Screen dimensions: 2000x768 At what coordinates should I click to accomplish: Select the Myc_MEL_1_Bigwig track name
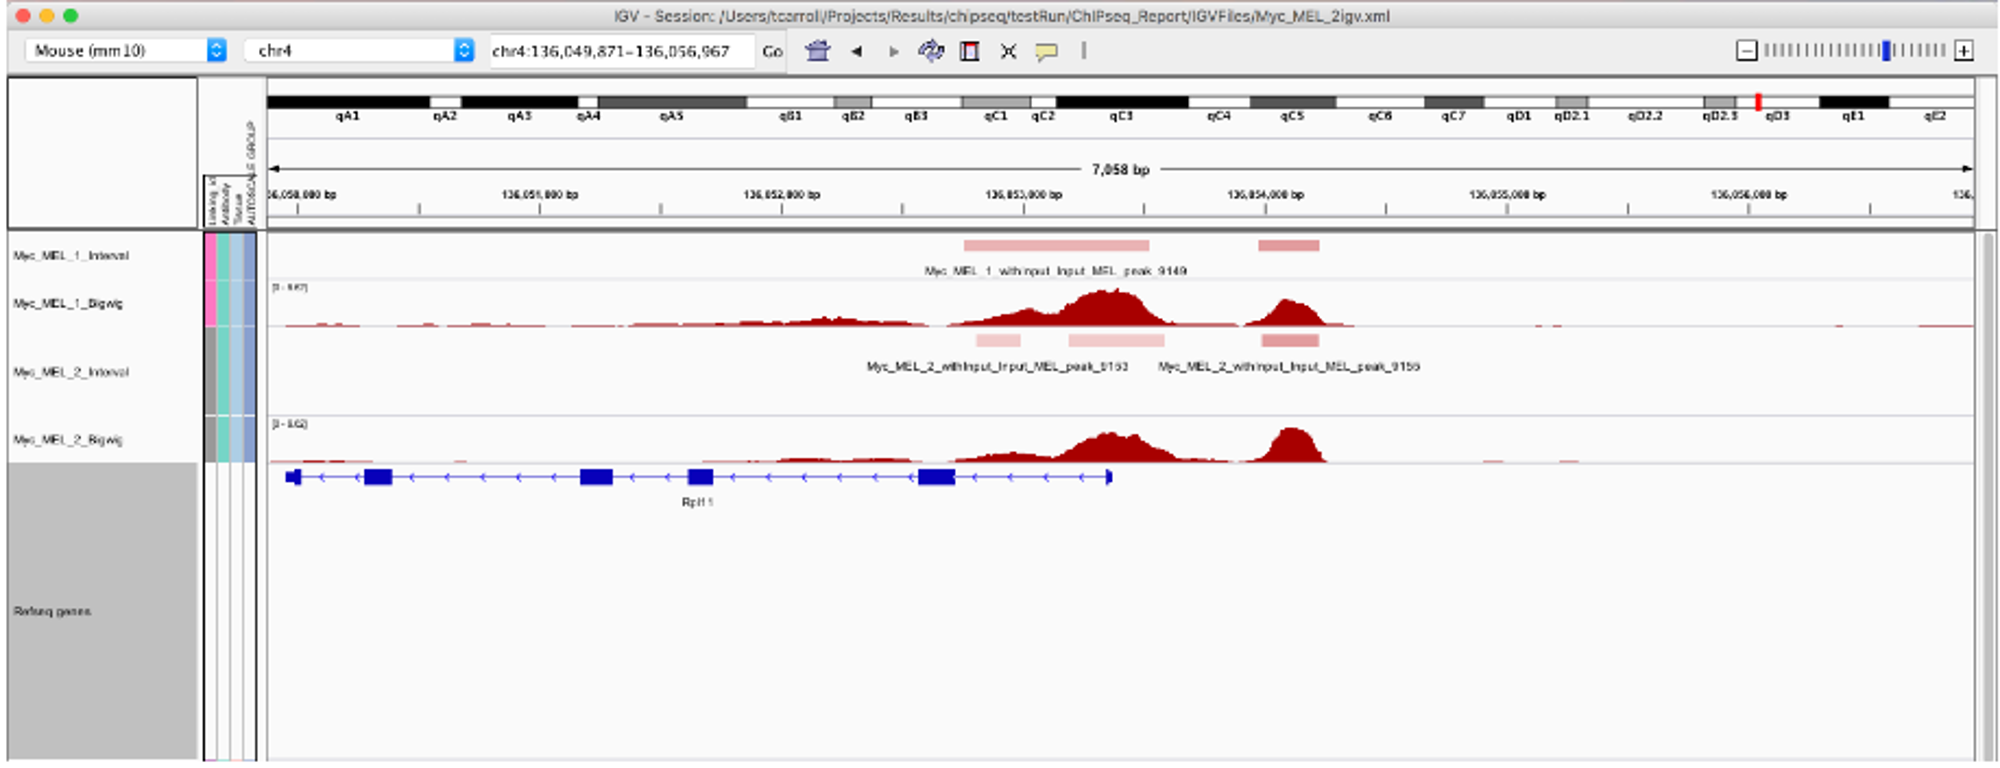[68, 304]
